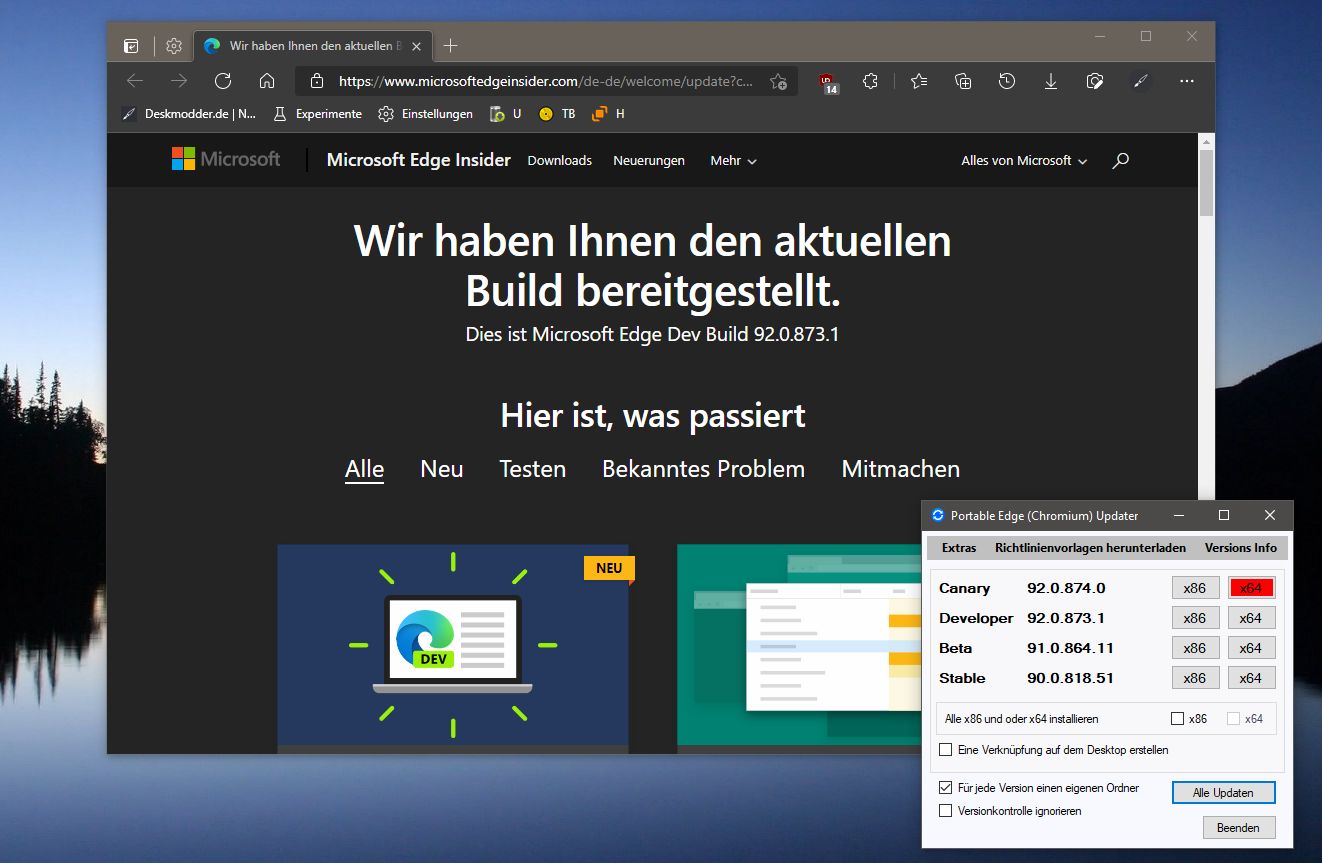Viewport: 1322px width, 863px height.
Task: Open the tab actions menu icon
Action: click(x=131, y=46)
